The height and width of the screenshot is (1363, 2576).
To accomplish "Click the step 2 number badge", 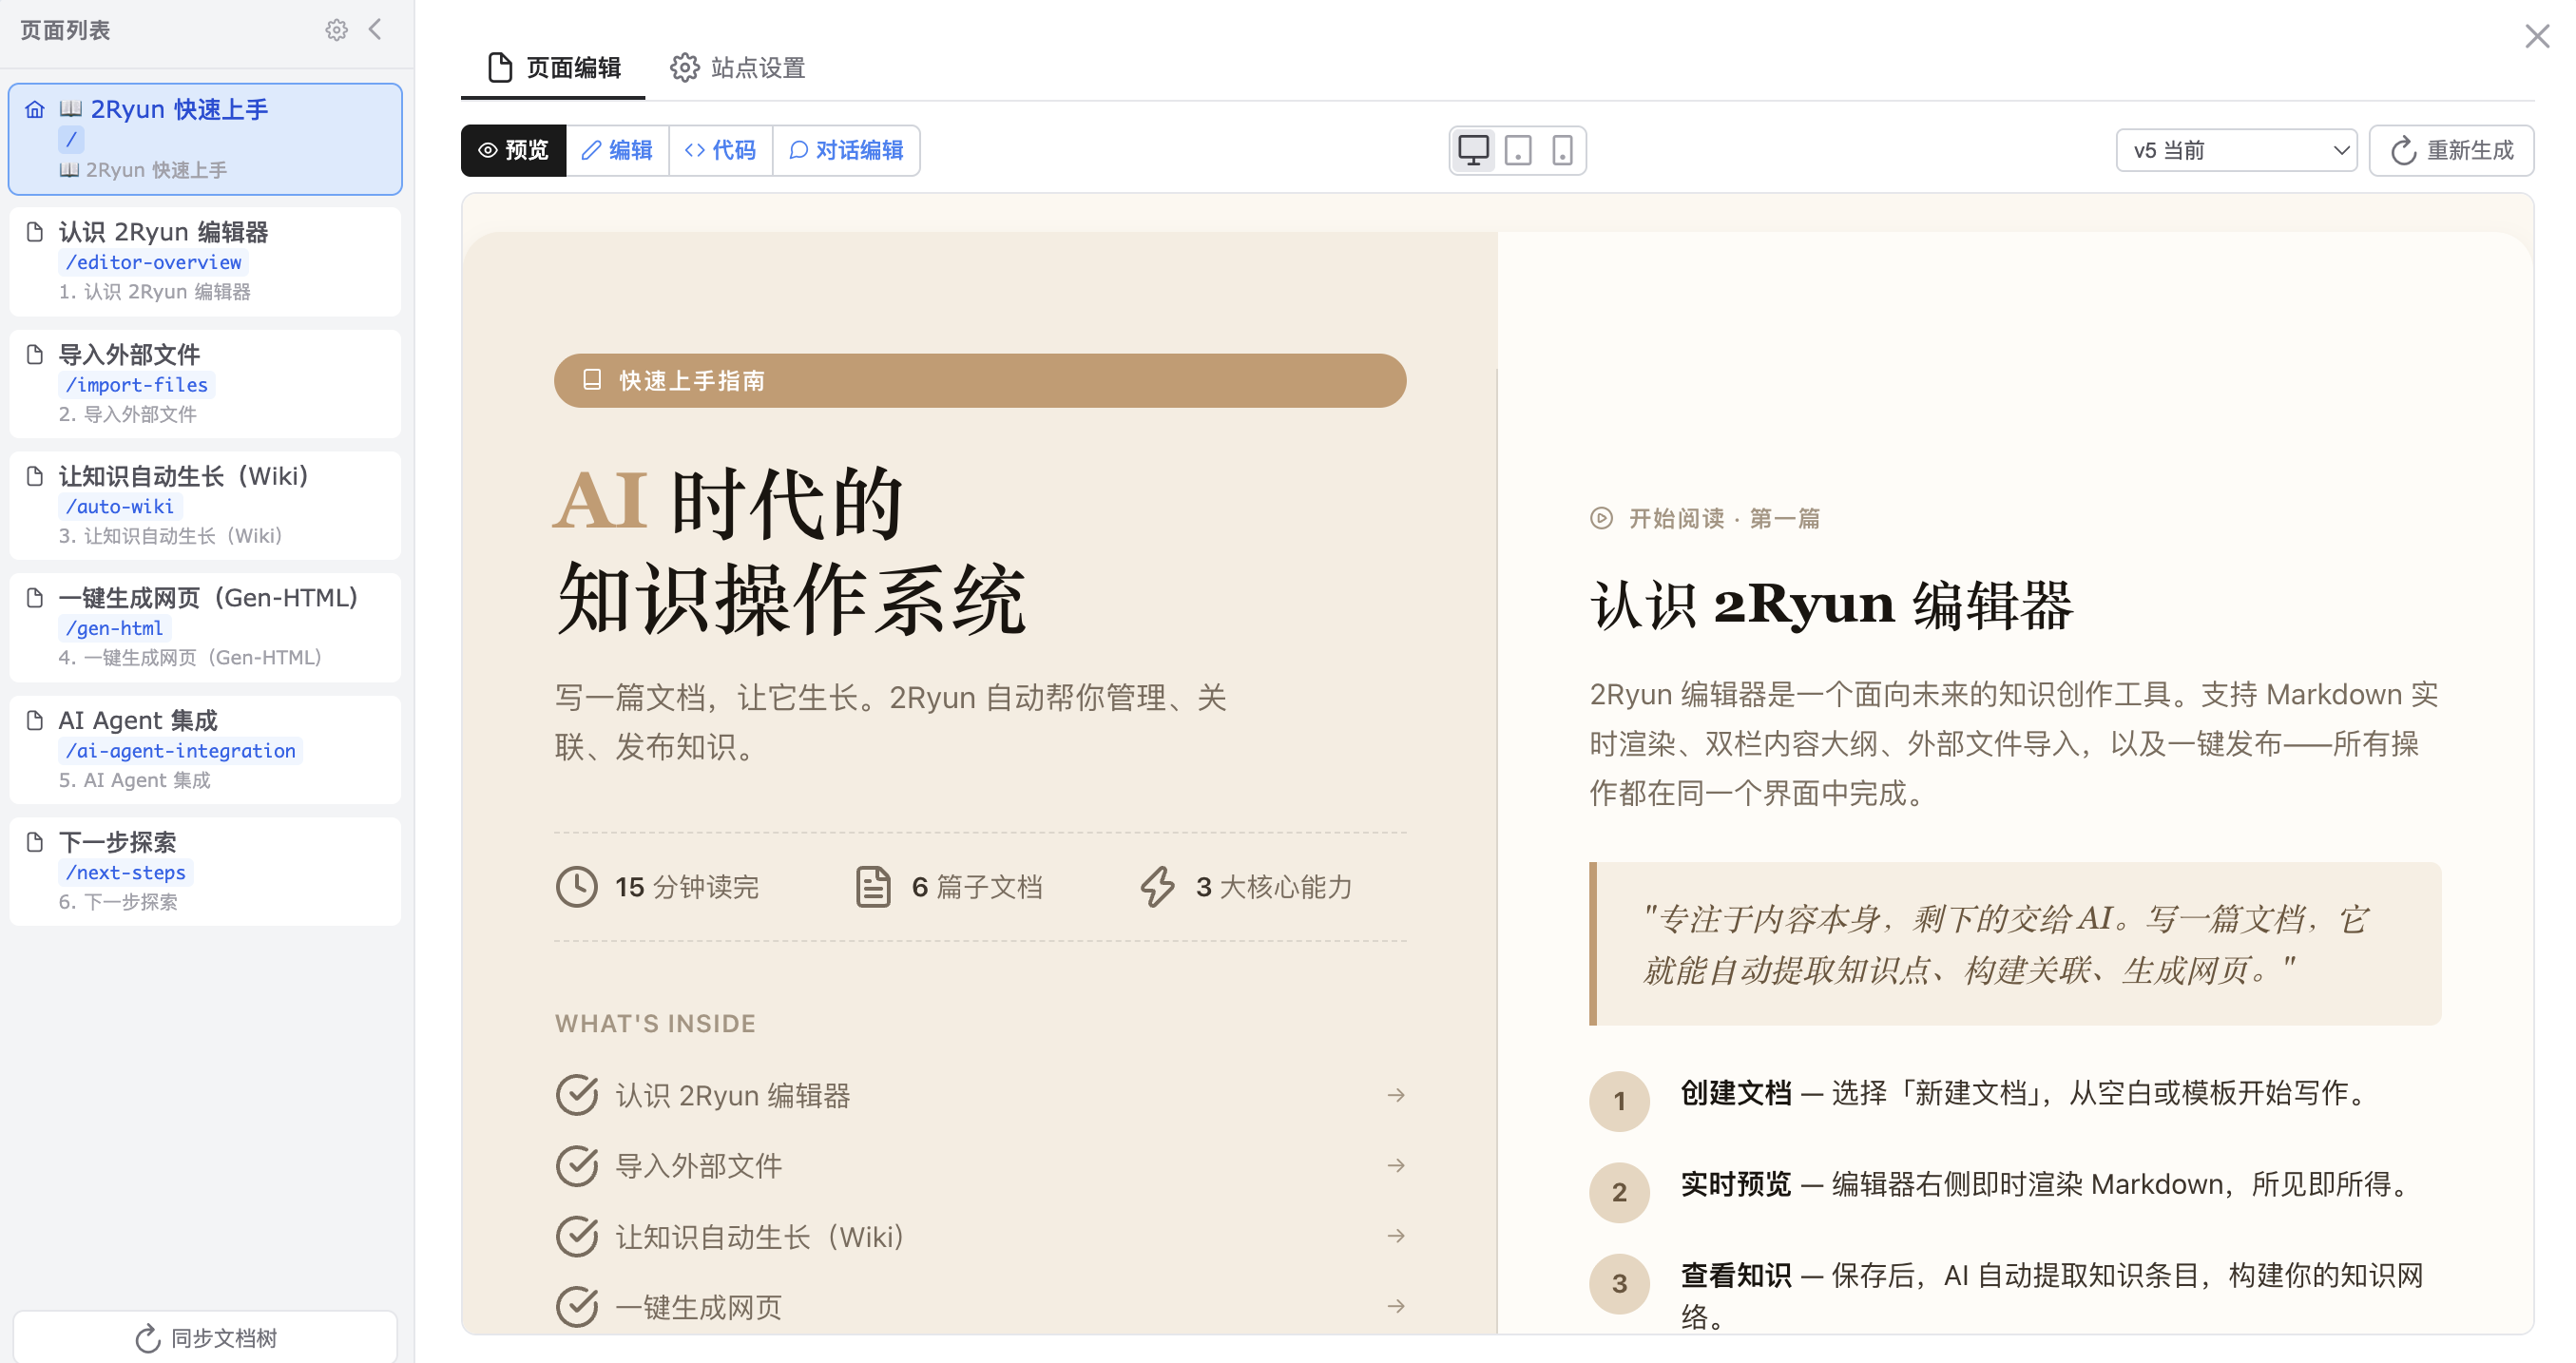I will point(1619,1192).
